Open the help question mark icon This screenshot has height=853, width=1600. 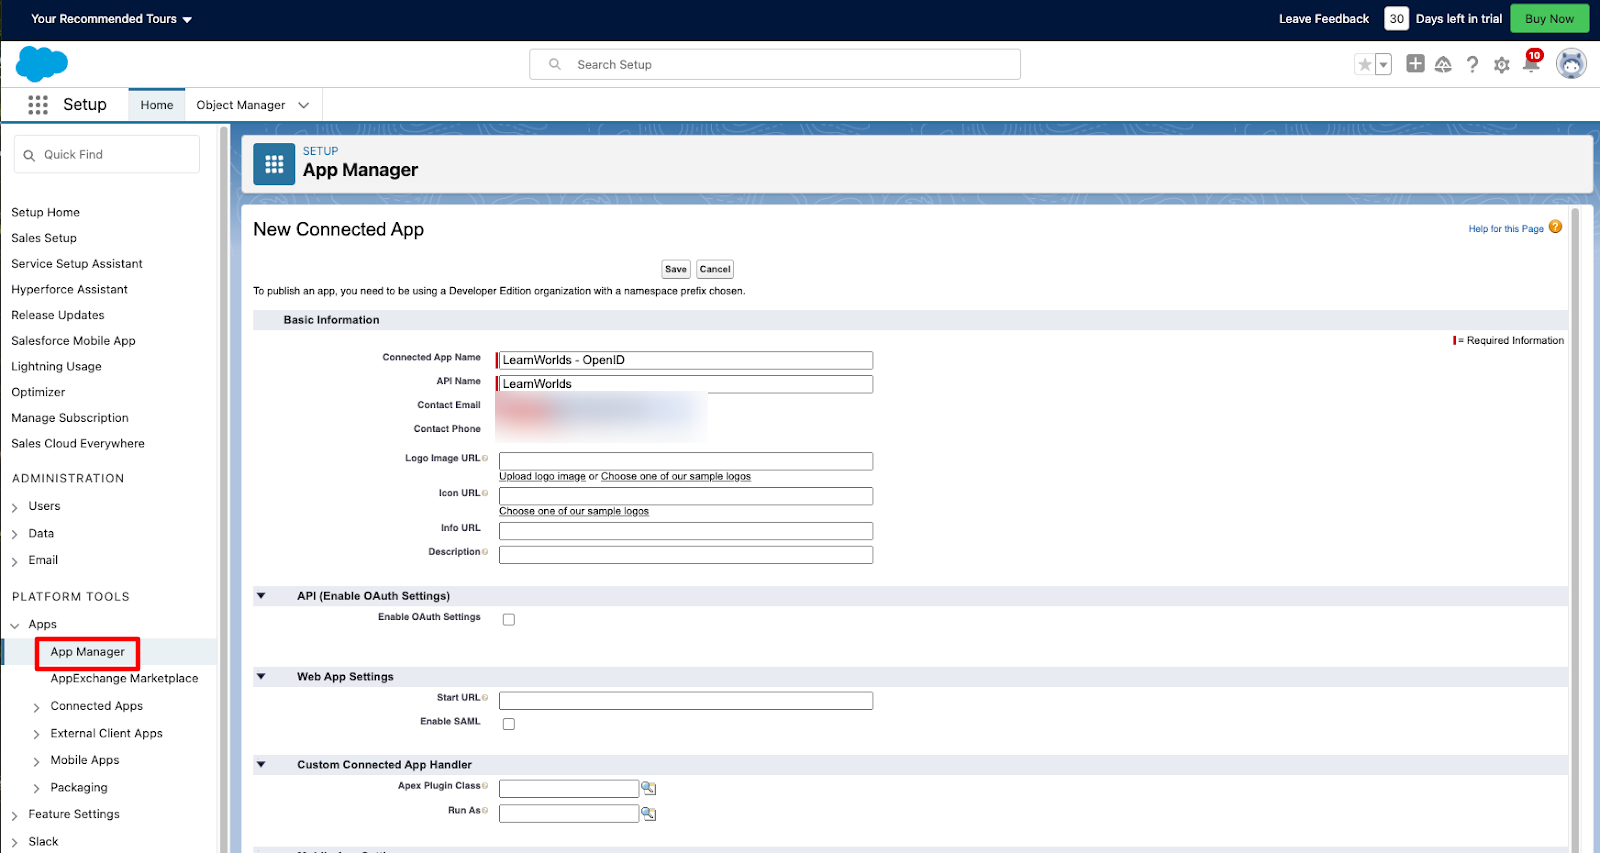tap(1472, 65)
